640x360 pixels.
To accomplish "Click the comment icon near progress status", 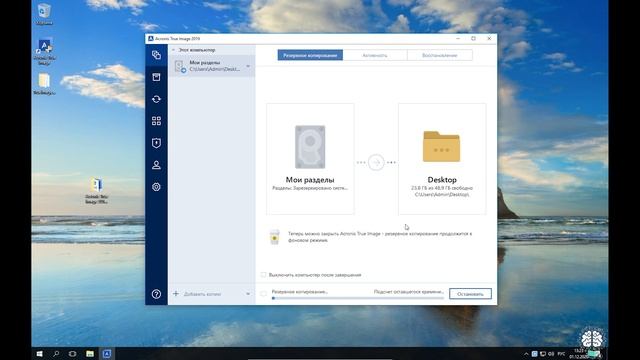I will click(x=264, y=293).
